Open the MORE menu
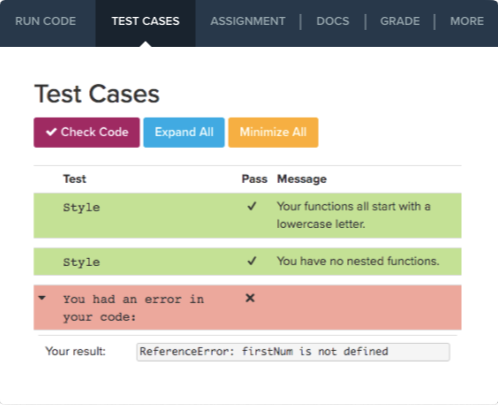Viewport: 498px width, 405px height. tap(467, 21)
